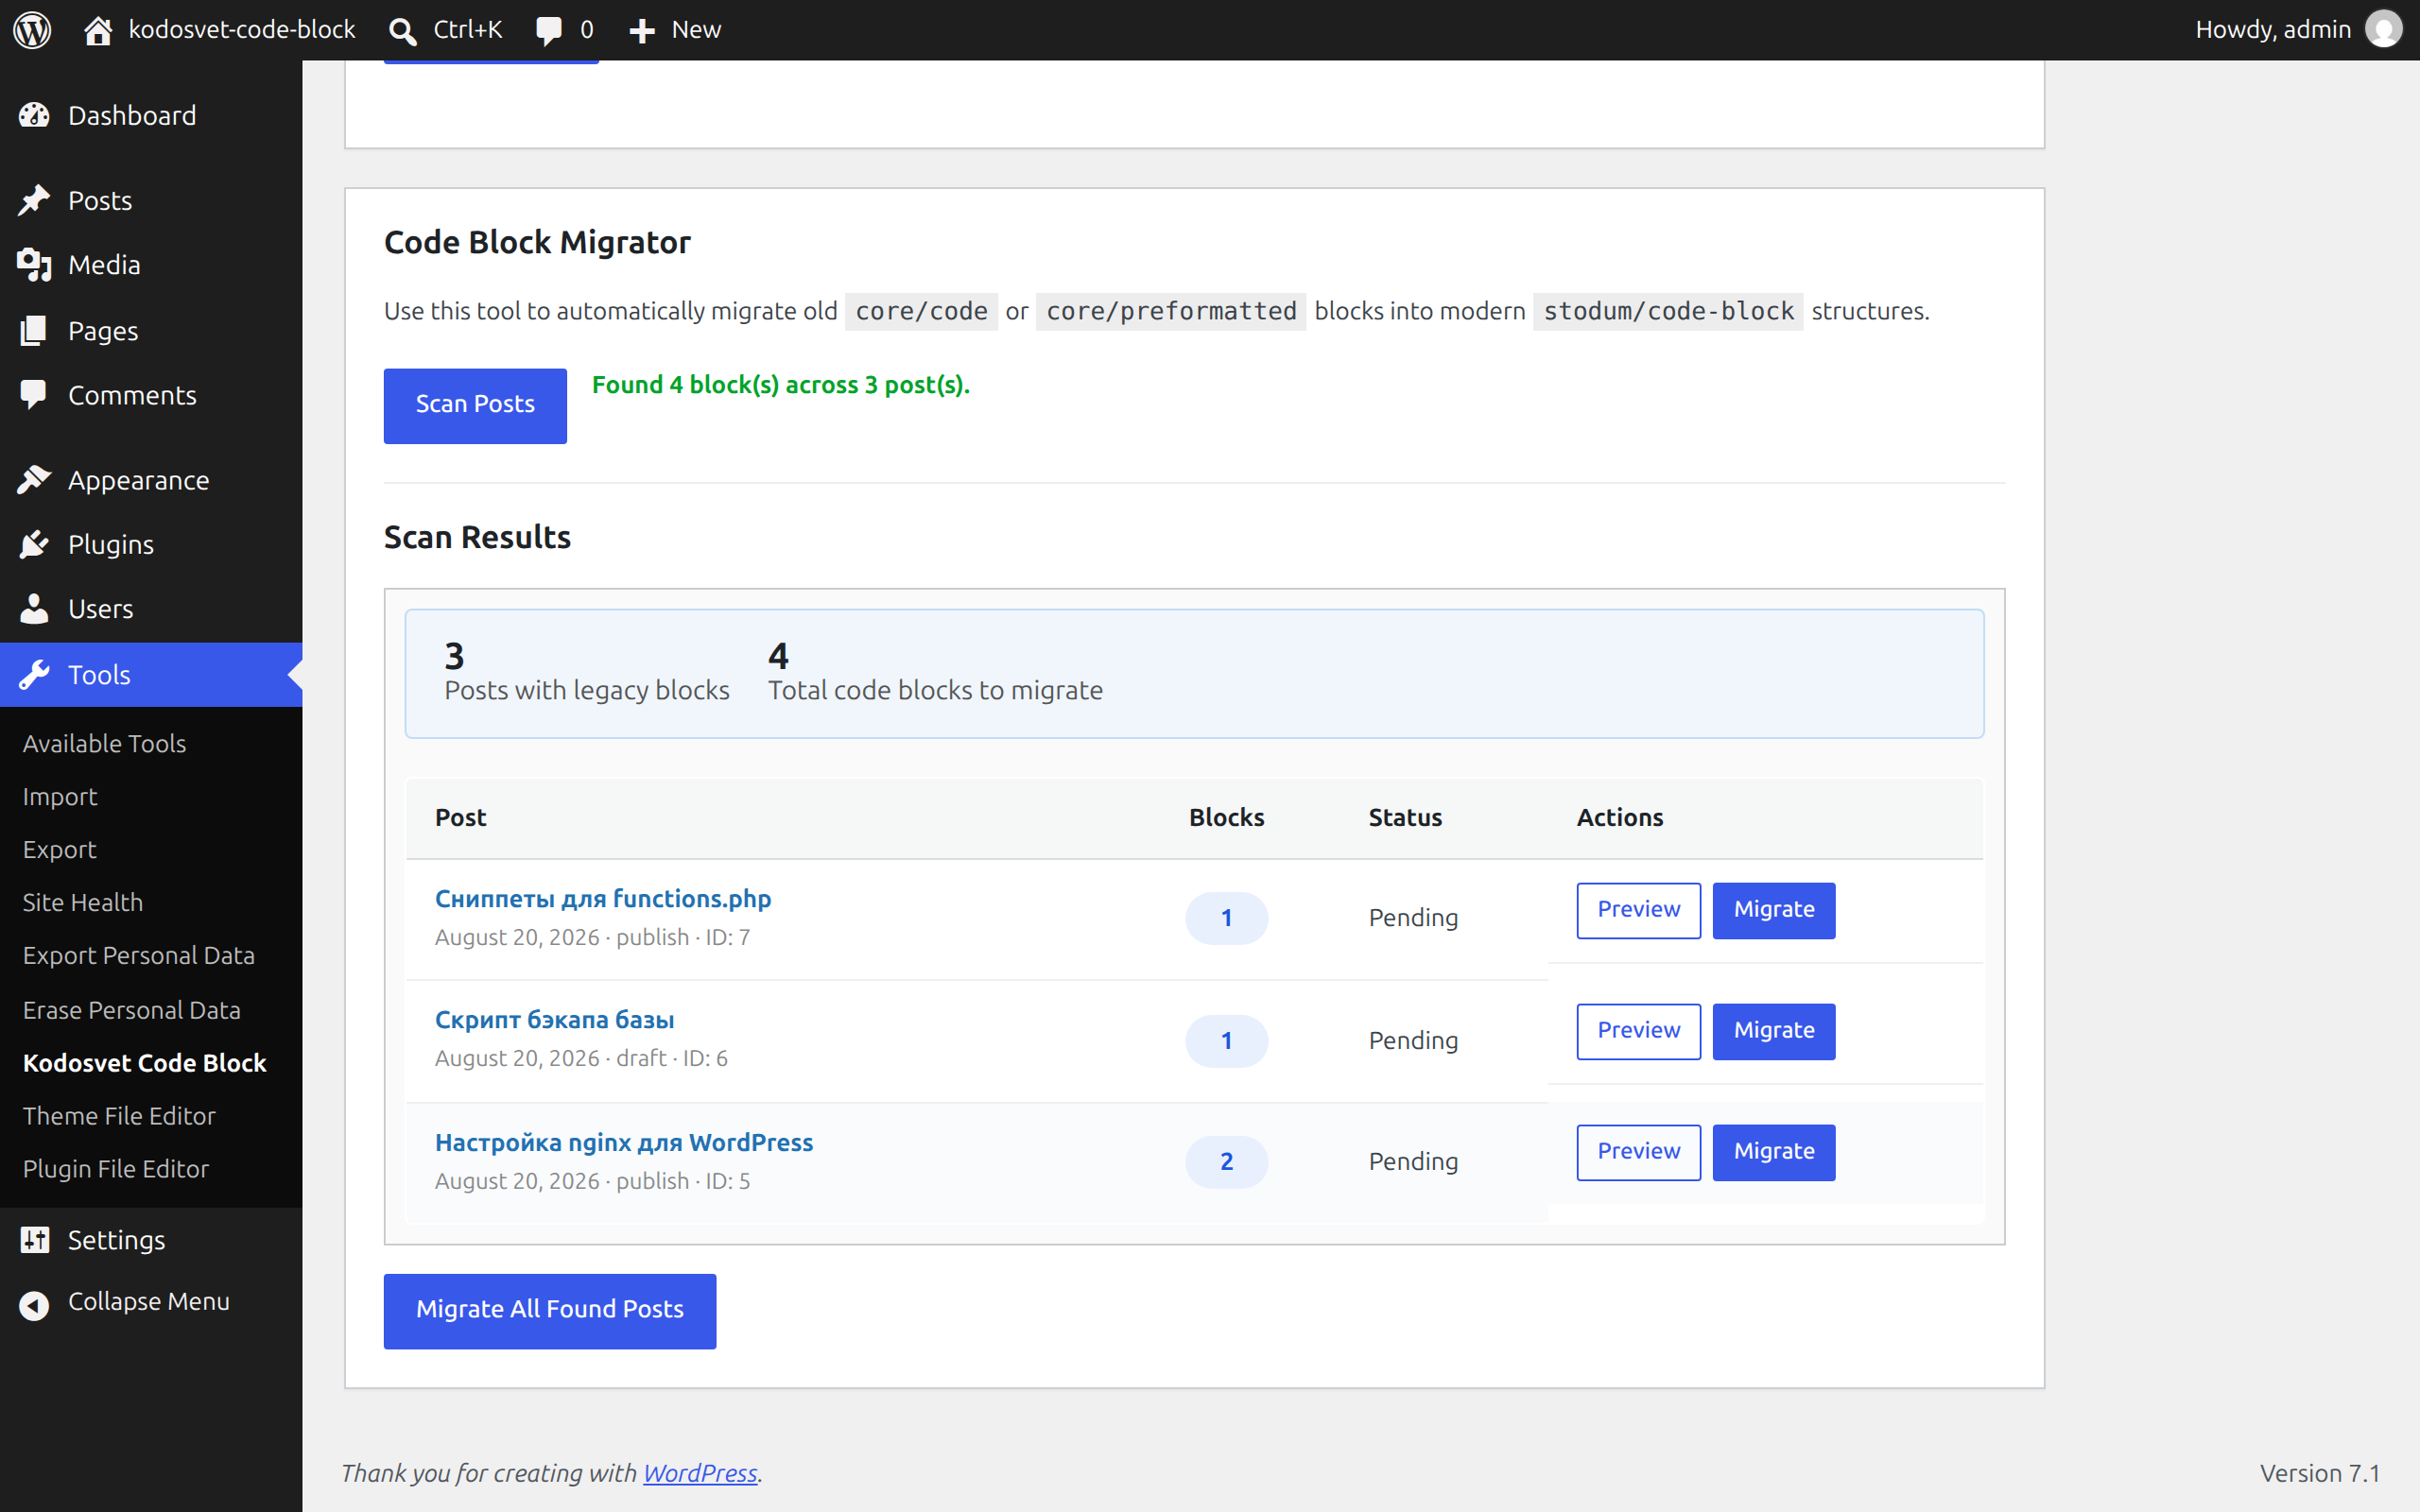Open Pages in the sidebar
Screen dimensions: 2420x1512
(151, 330)
